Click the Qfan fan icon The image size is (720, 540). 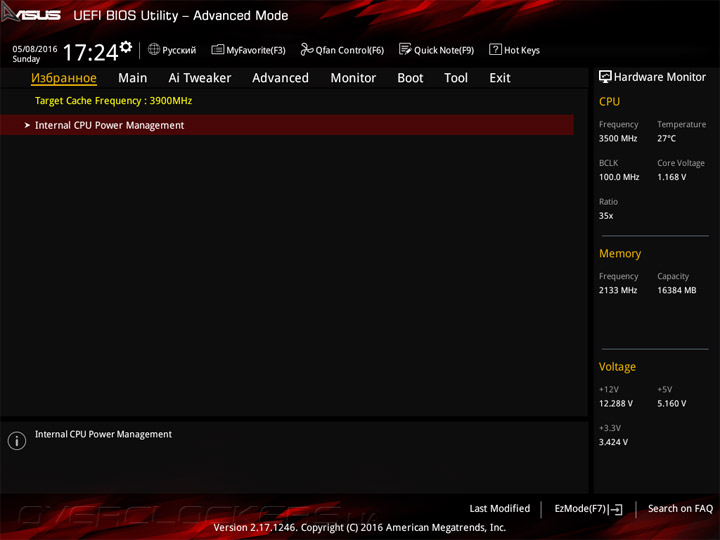306,49
